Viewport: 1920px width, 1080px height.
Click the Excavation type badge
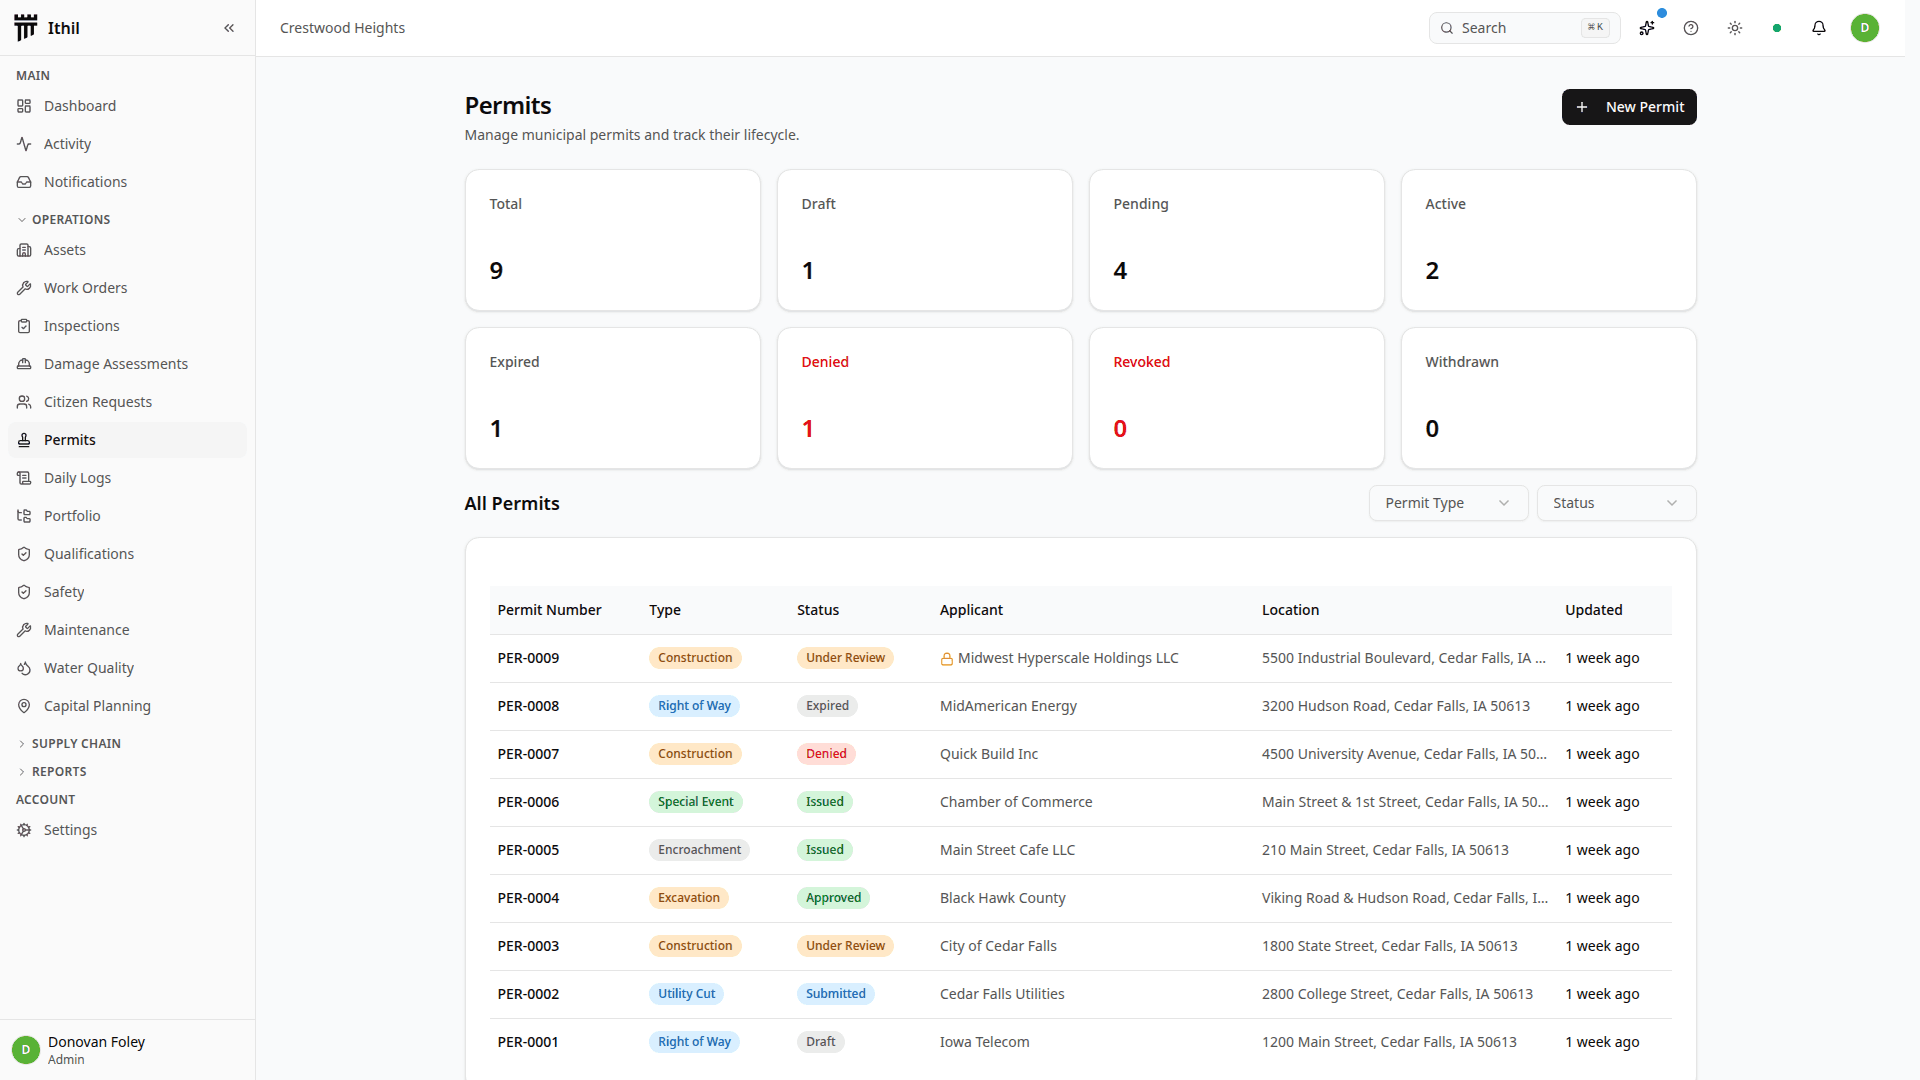coord(689,898)
